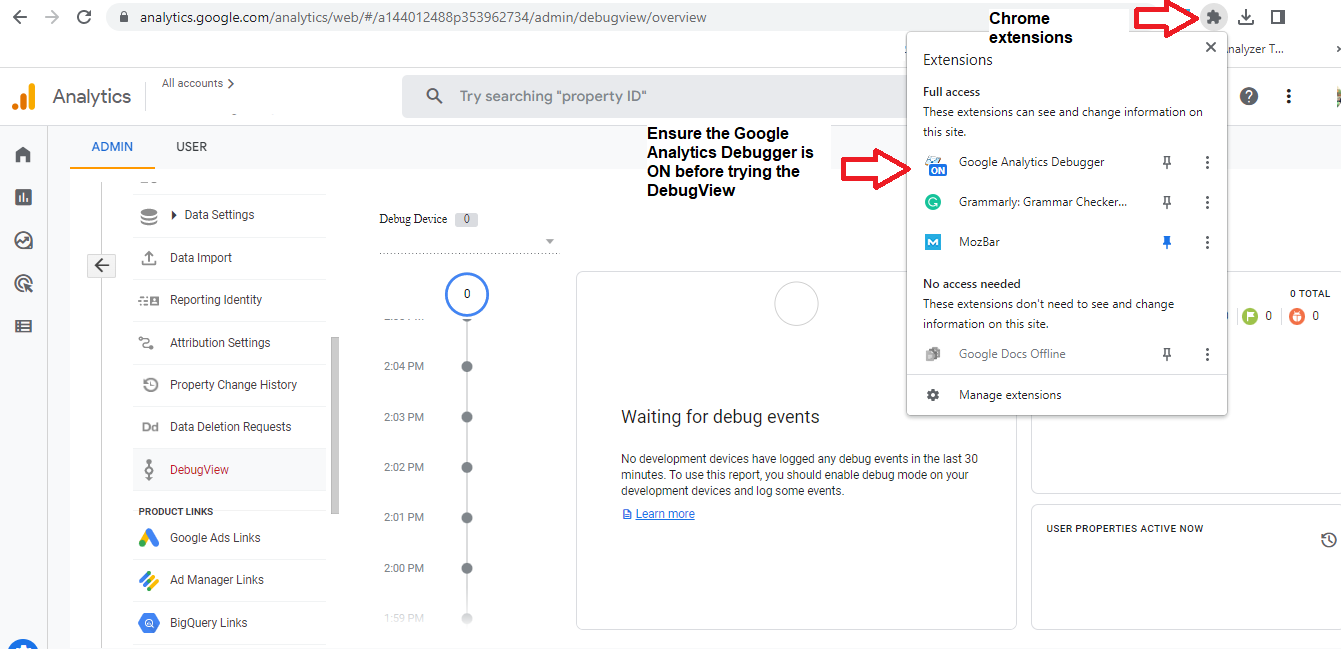Image resolution: width=1341 pixels, height=649 pixels.
Task: Click the Google Docs Offline extension icon
Action: [x=933, y=354]
